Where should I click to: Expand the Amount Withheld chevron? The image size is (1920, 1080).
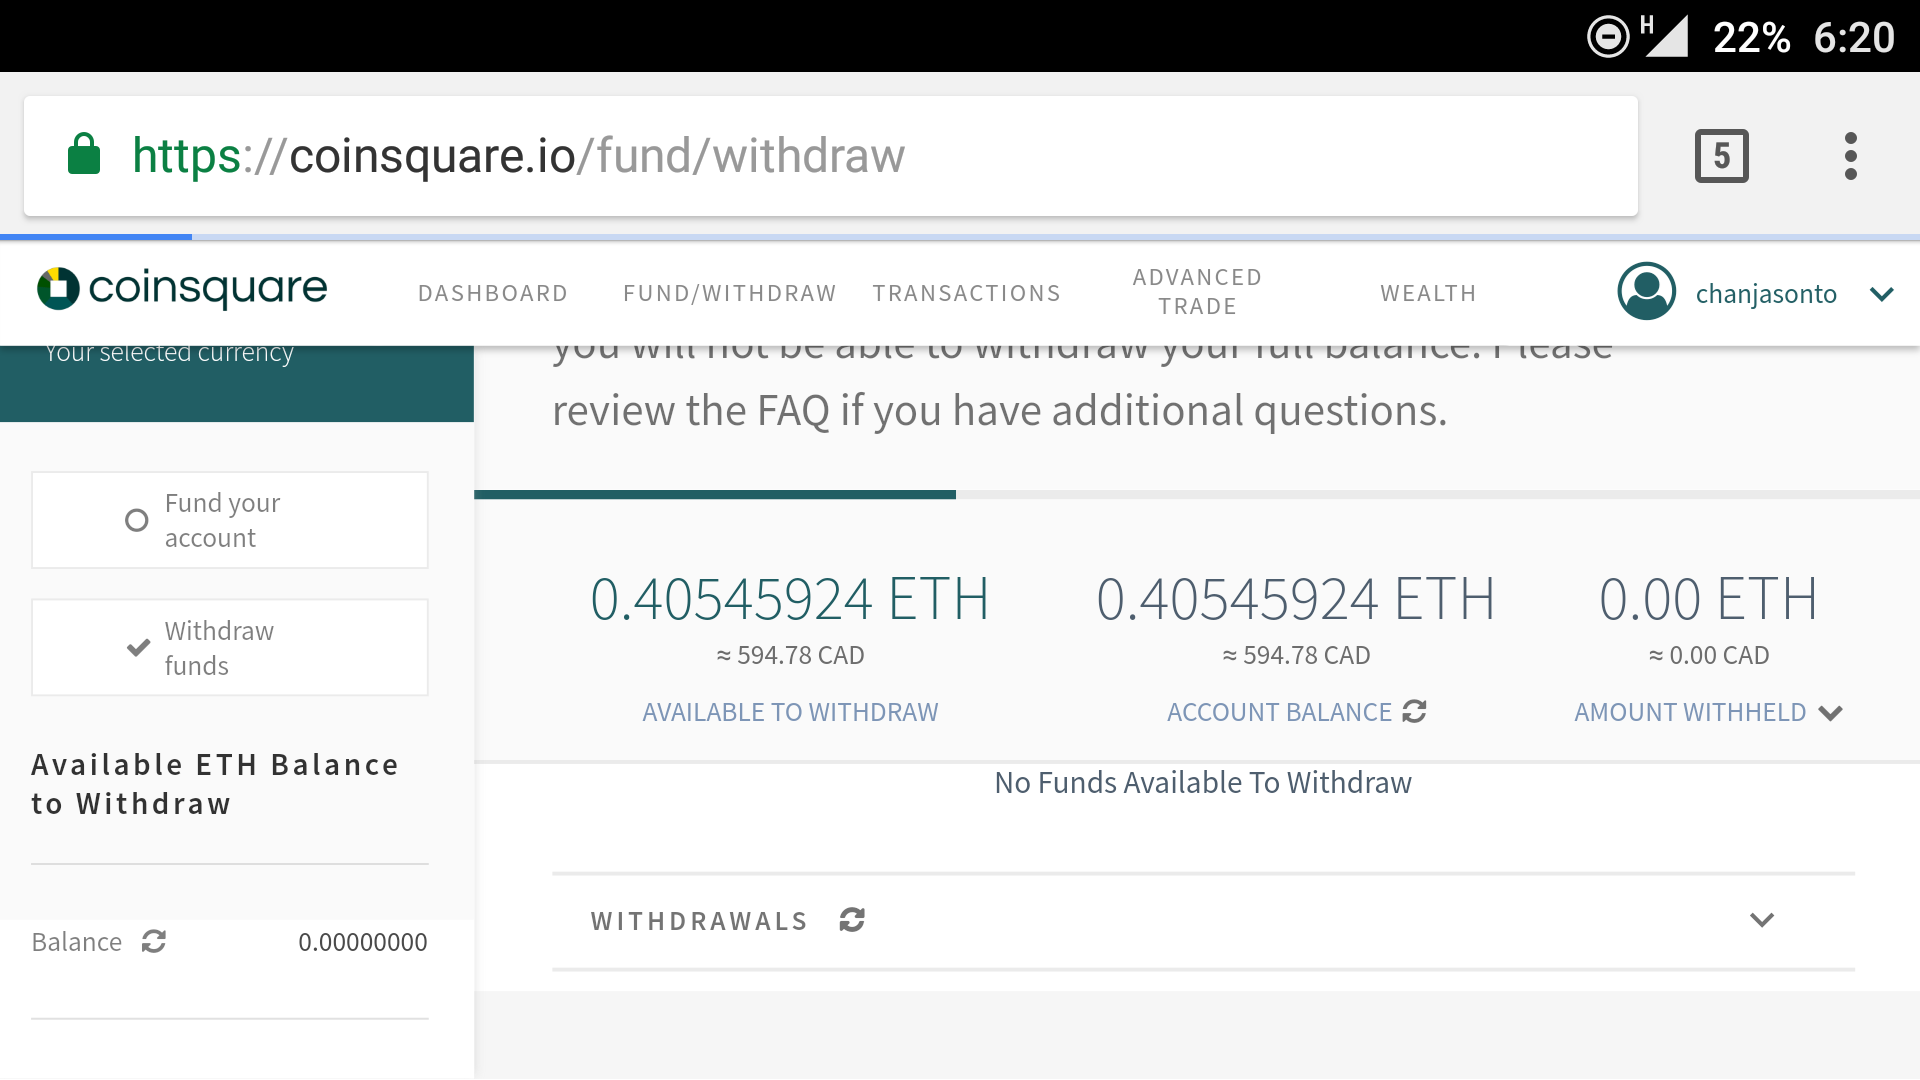pos(1830,713)
